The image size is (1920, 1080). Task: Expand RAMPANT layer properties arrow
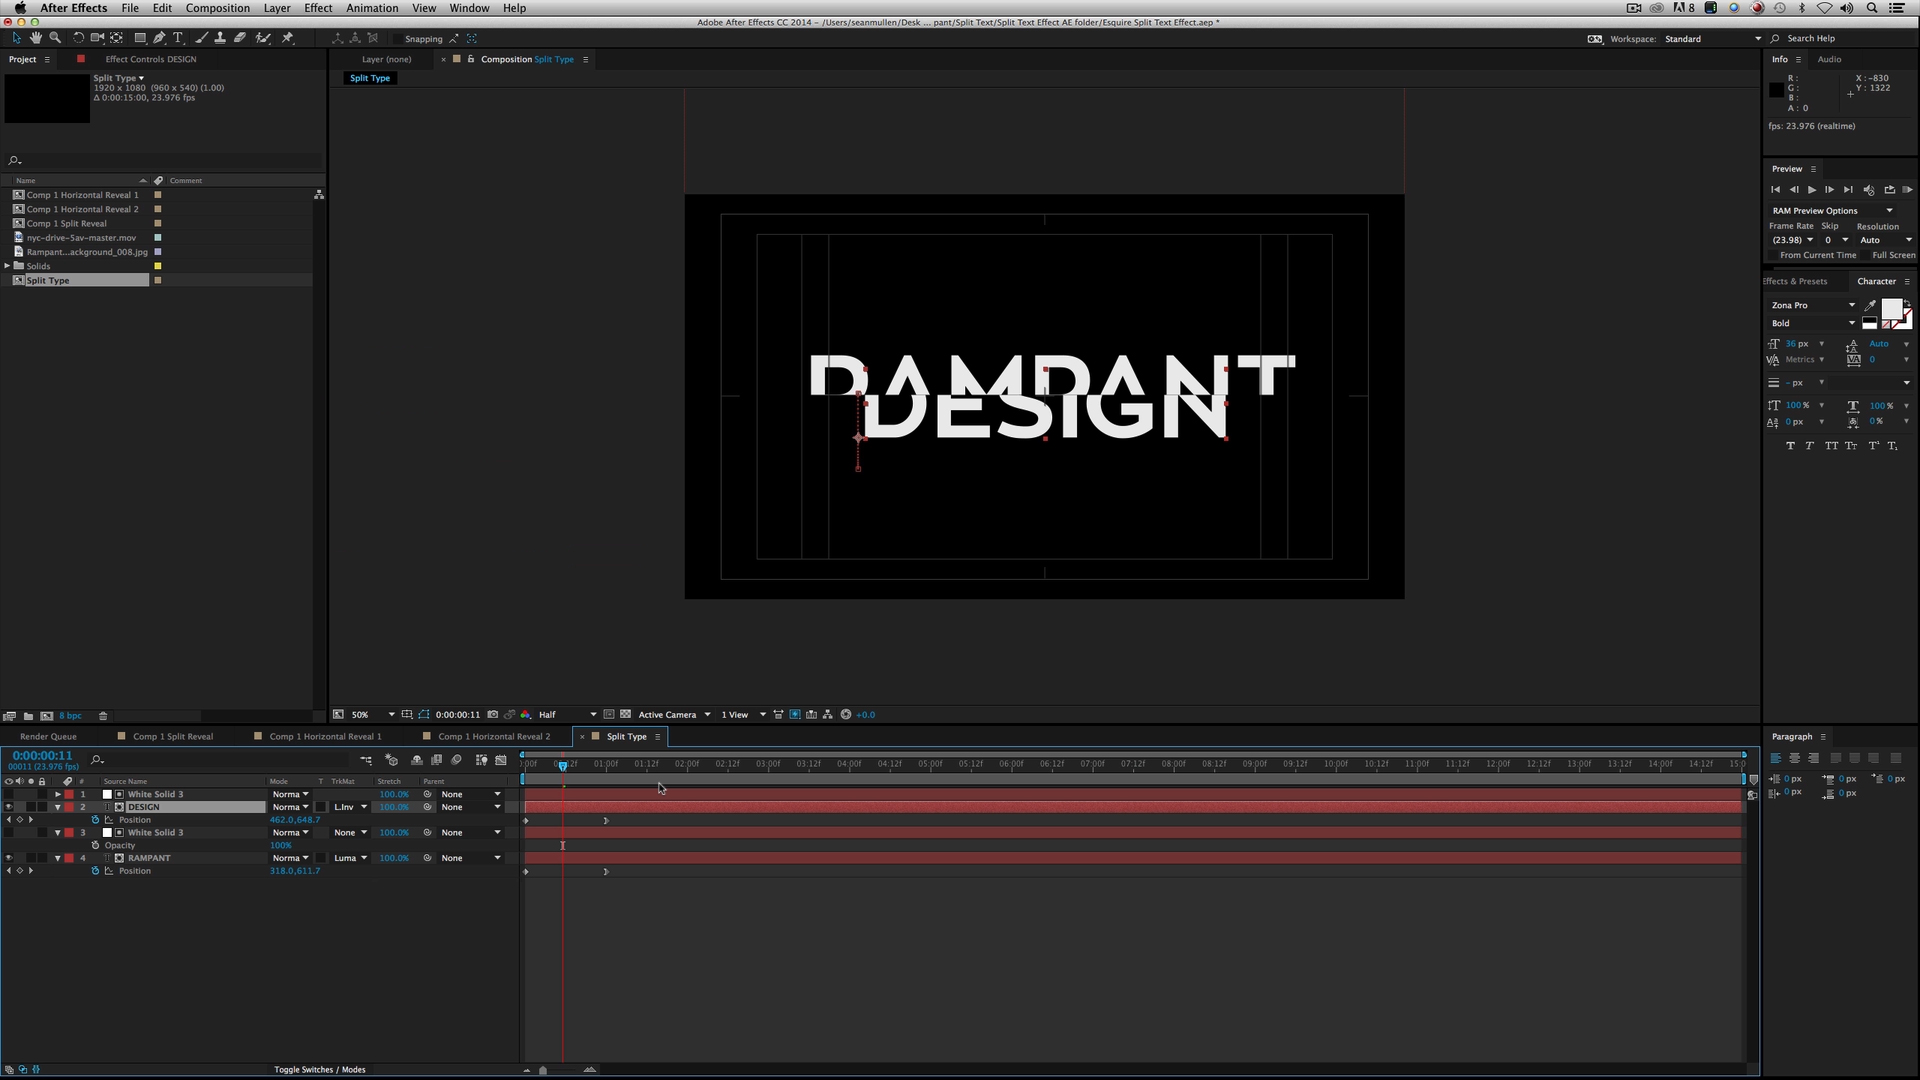click(57, 857)
